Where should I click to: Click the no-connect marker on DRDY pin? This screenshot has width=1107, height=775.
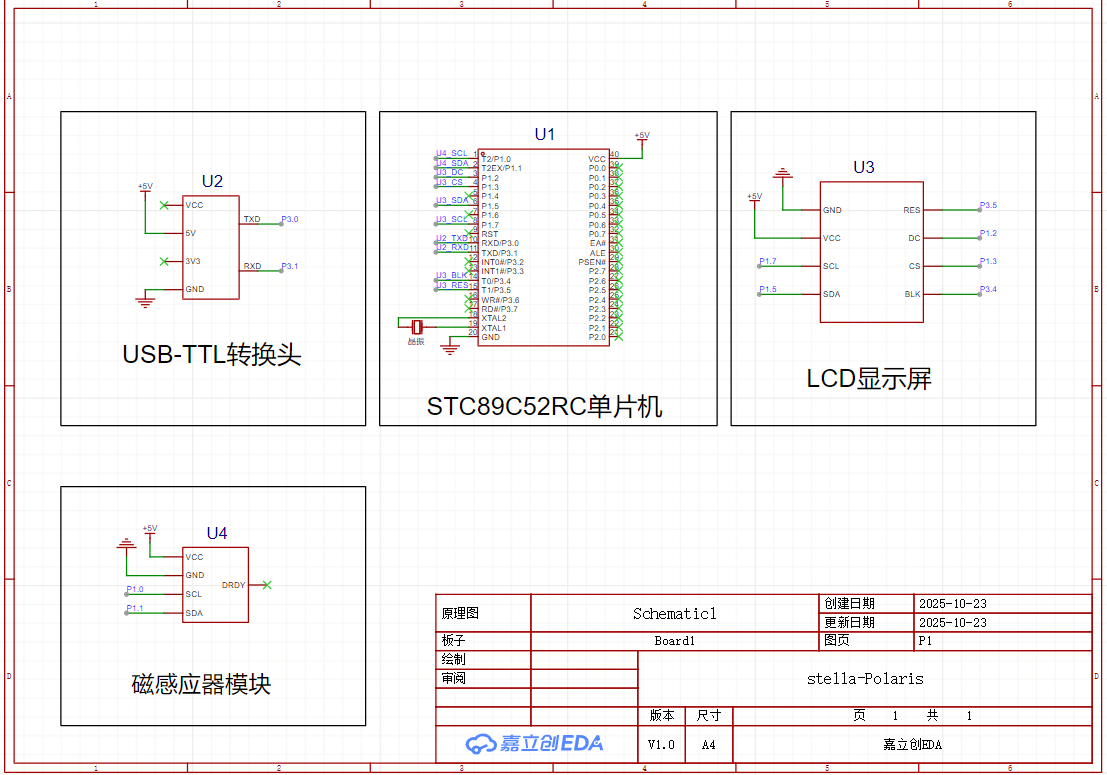tap(266, 585)
